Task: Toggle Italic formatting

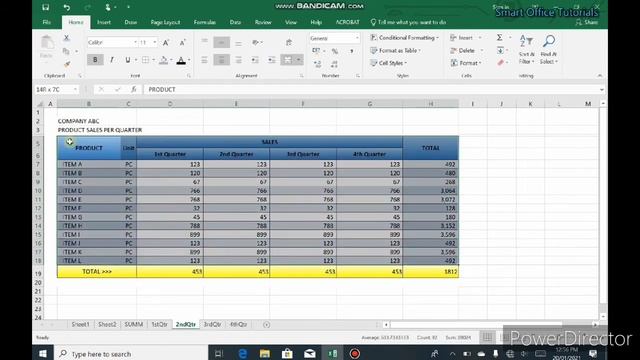Action: [111, 60]
